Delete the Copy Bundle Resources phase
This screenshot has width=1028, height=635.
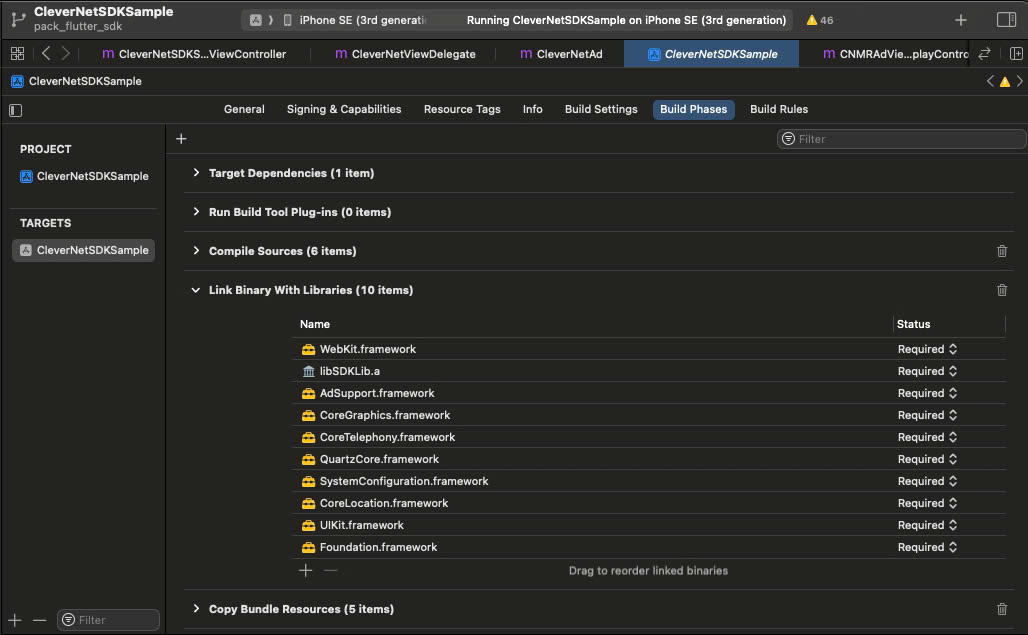1002,609
